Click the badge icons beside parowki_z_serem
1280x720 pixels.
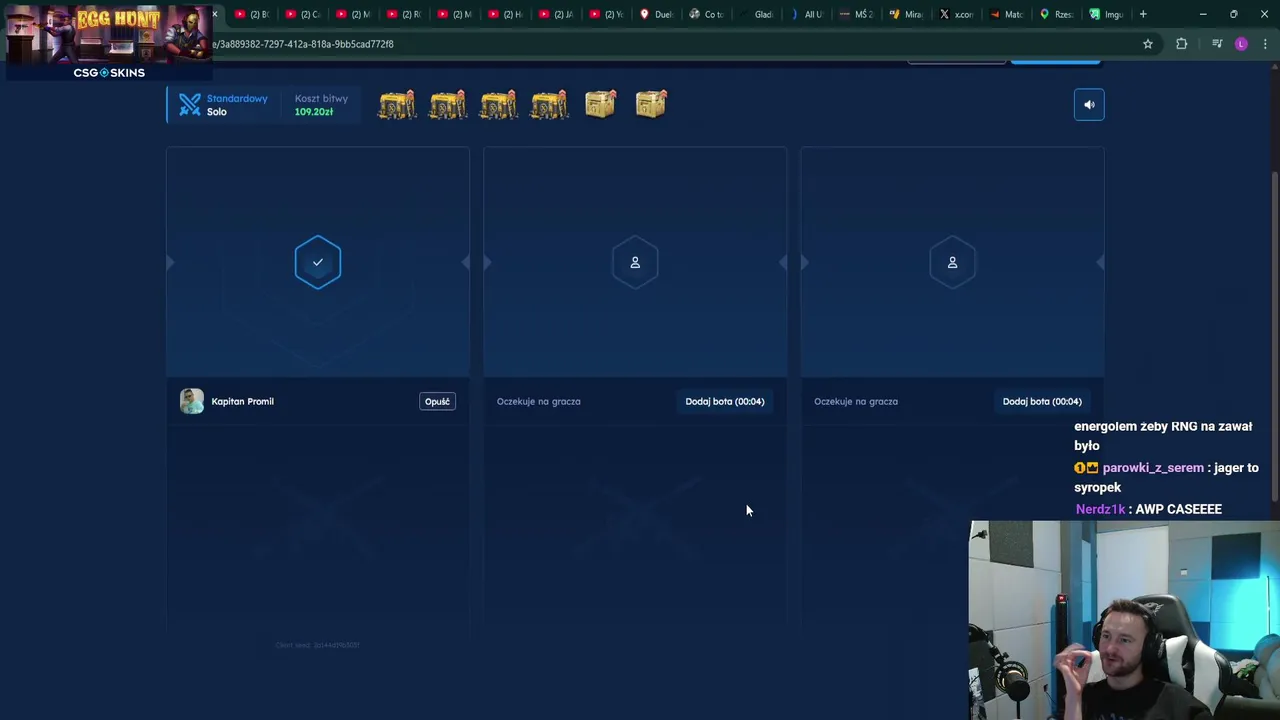tap(1086, 468)
